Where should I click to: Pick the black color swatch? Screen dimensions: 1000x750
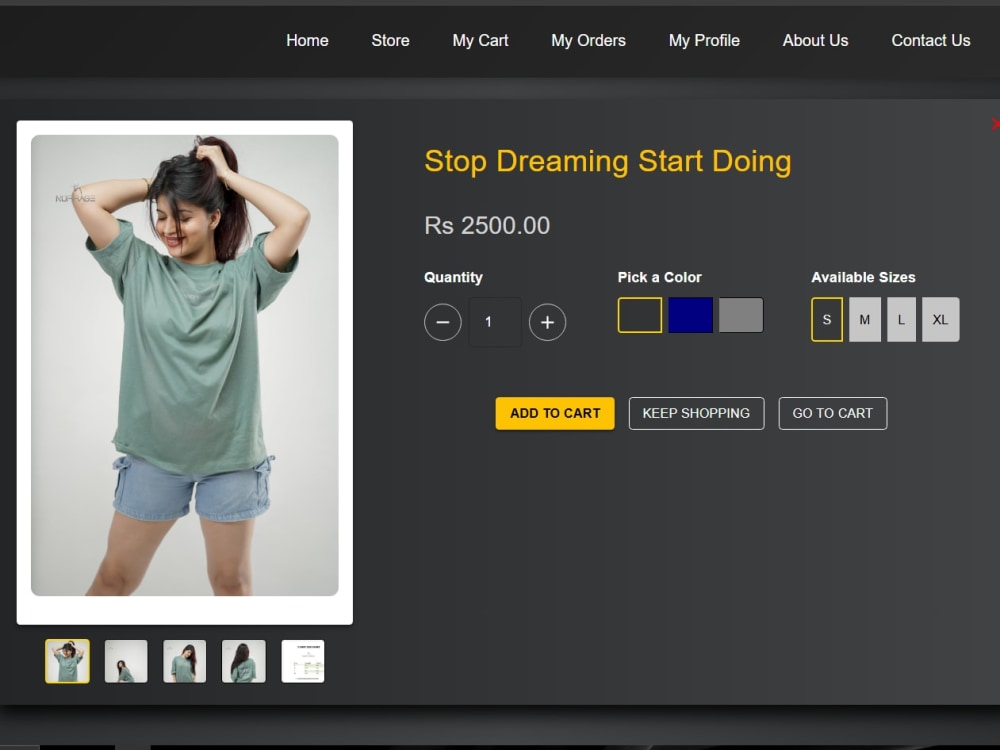[x=640, y=315]
